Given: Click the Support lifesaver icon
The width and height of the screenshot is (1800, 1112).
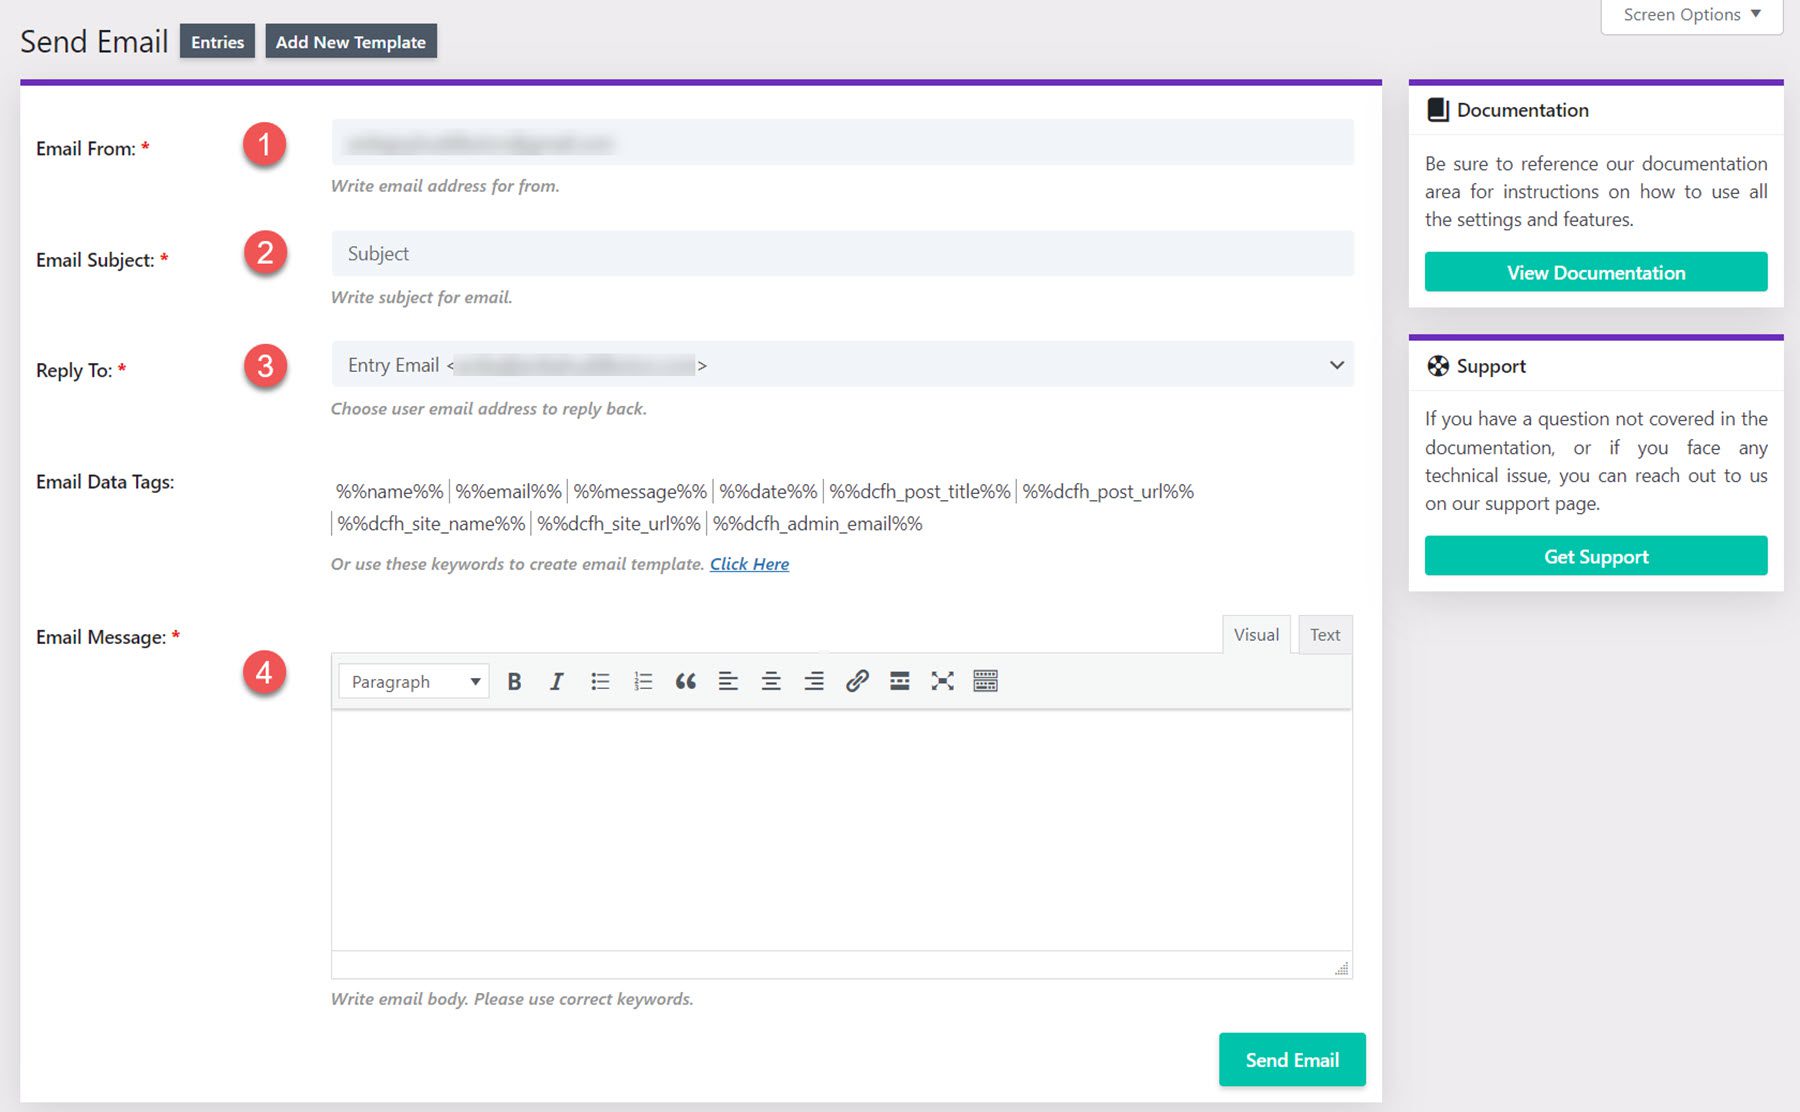Looking at the screenshot, I should (x=1440, y=366).
